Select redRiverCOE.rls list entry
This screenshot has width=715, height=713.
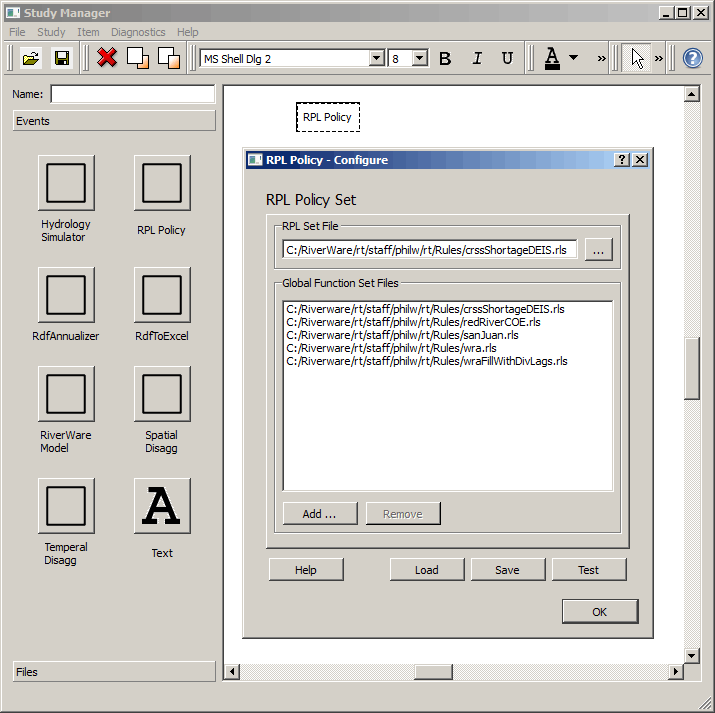pyautogui.click(x=413, y=322)
